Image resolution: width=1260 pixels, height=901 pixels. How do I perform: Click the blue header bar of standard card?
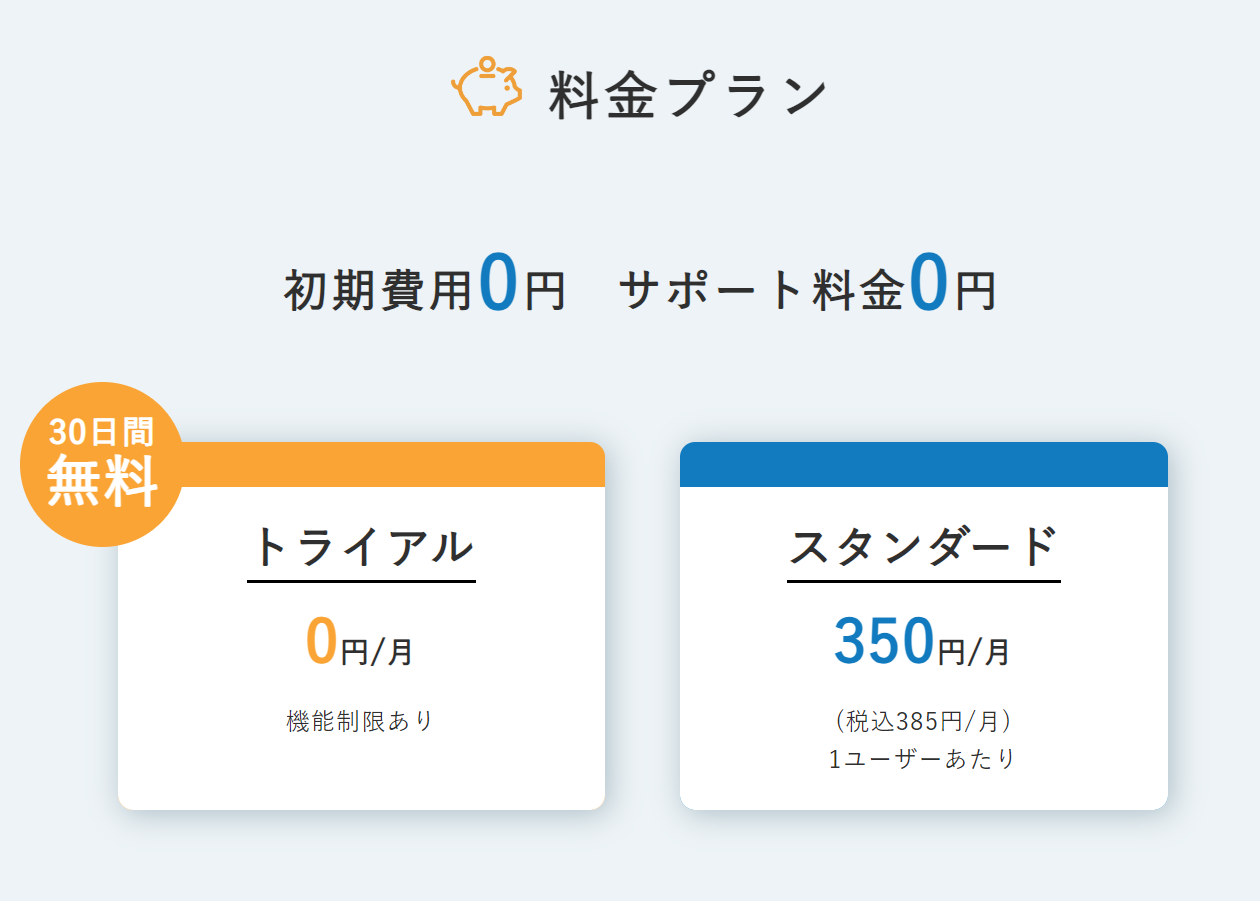click(x=923, y=465)
